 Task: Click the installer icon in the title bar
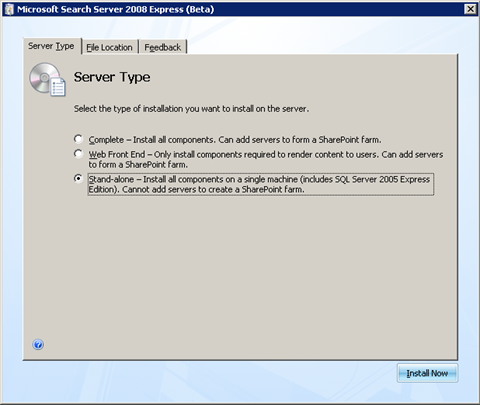[x=9, y=9]
